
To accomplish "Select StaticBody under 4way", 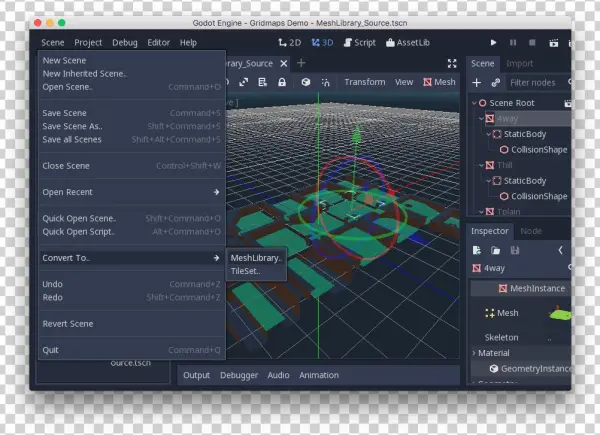I will [519, 134].
